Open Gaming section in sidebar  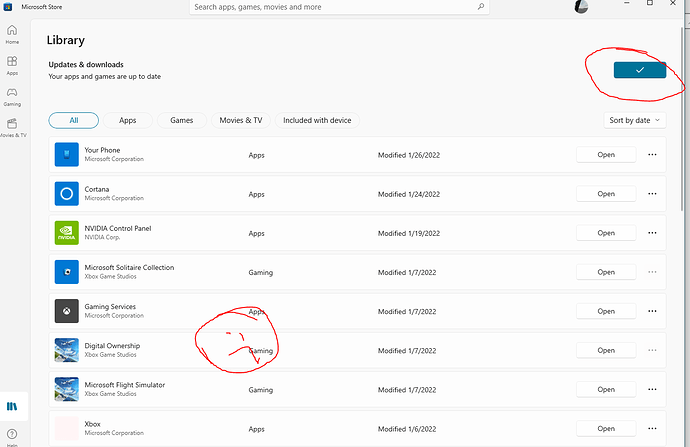(12, 96)
